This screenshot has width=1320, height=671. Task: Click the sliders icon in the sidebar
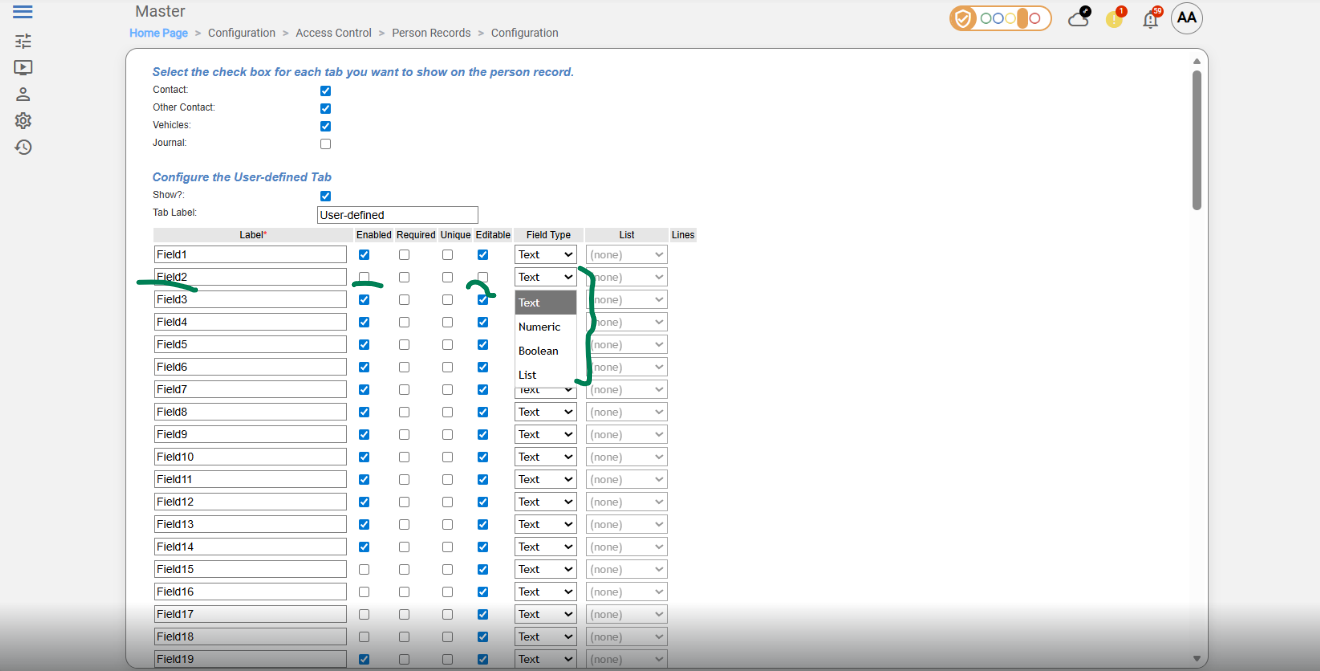point(23,41)
